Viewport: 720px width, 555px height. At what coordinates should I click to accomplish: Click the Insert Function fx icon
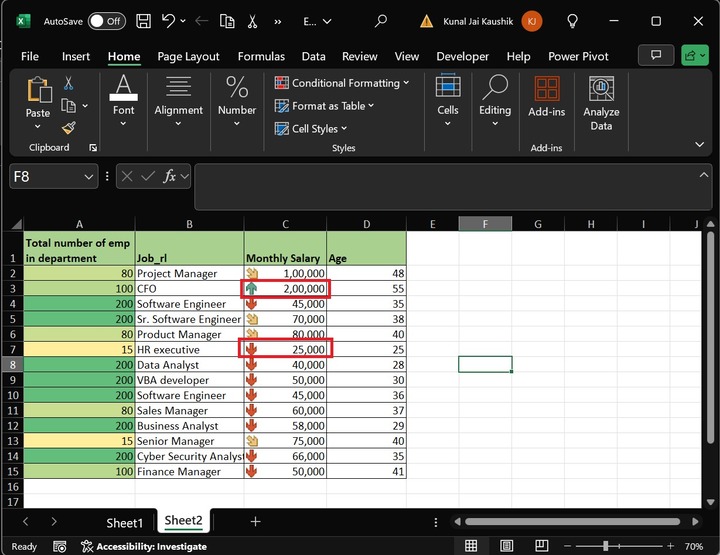pyautogui.click(x=171, y=176)
